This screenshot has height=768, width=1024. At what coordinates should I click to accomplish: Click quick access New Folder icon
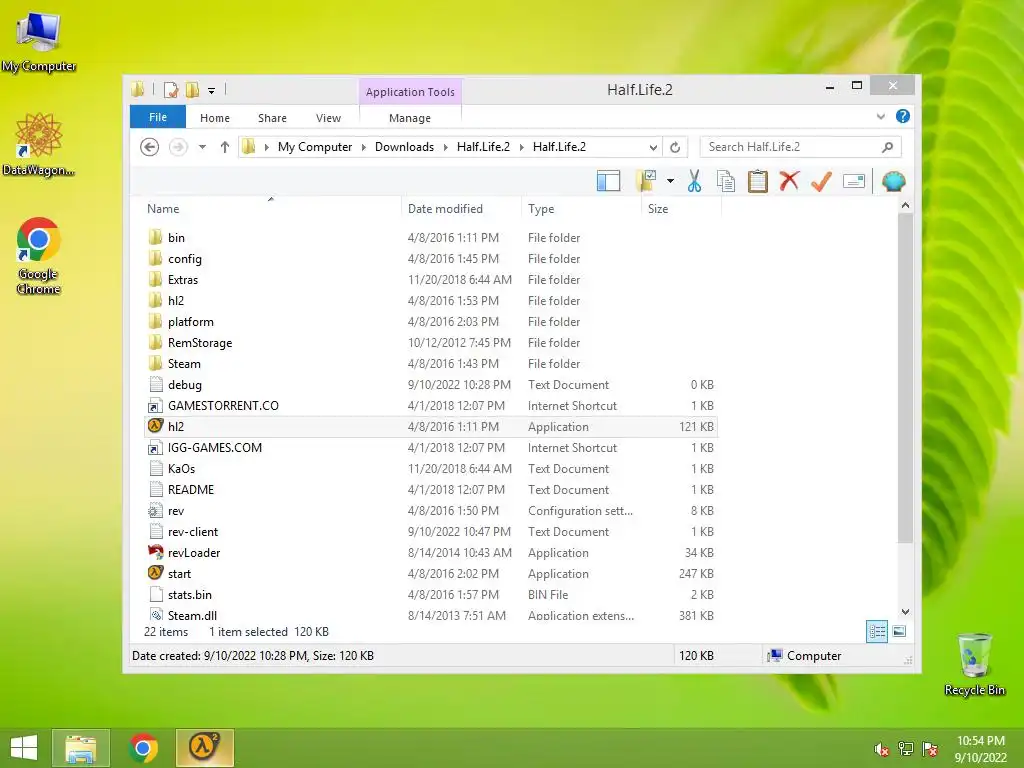click(x=193, y=89)
